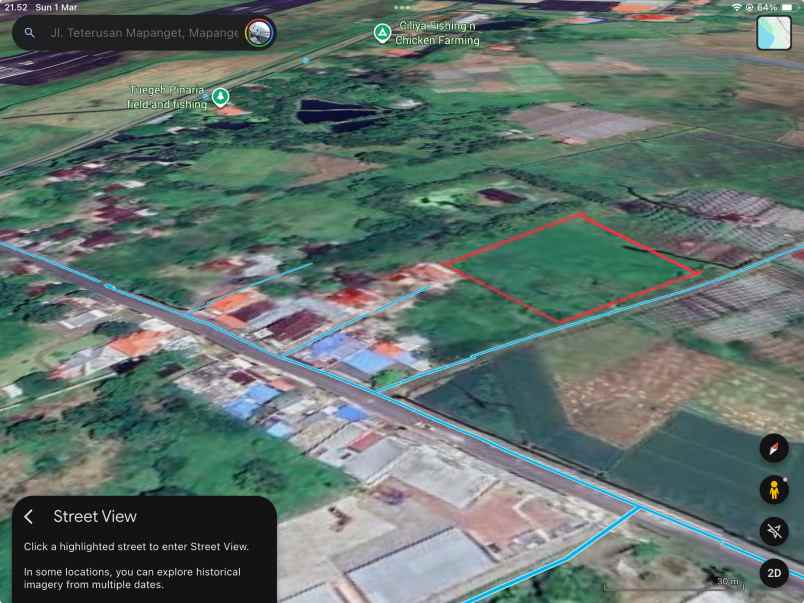The height and width of the screenshot is (603, 804).
Task: Reset map orientation with the compass icon
Action: (776, 449)
